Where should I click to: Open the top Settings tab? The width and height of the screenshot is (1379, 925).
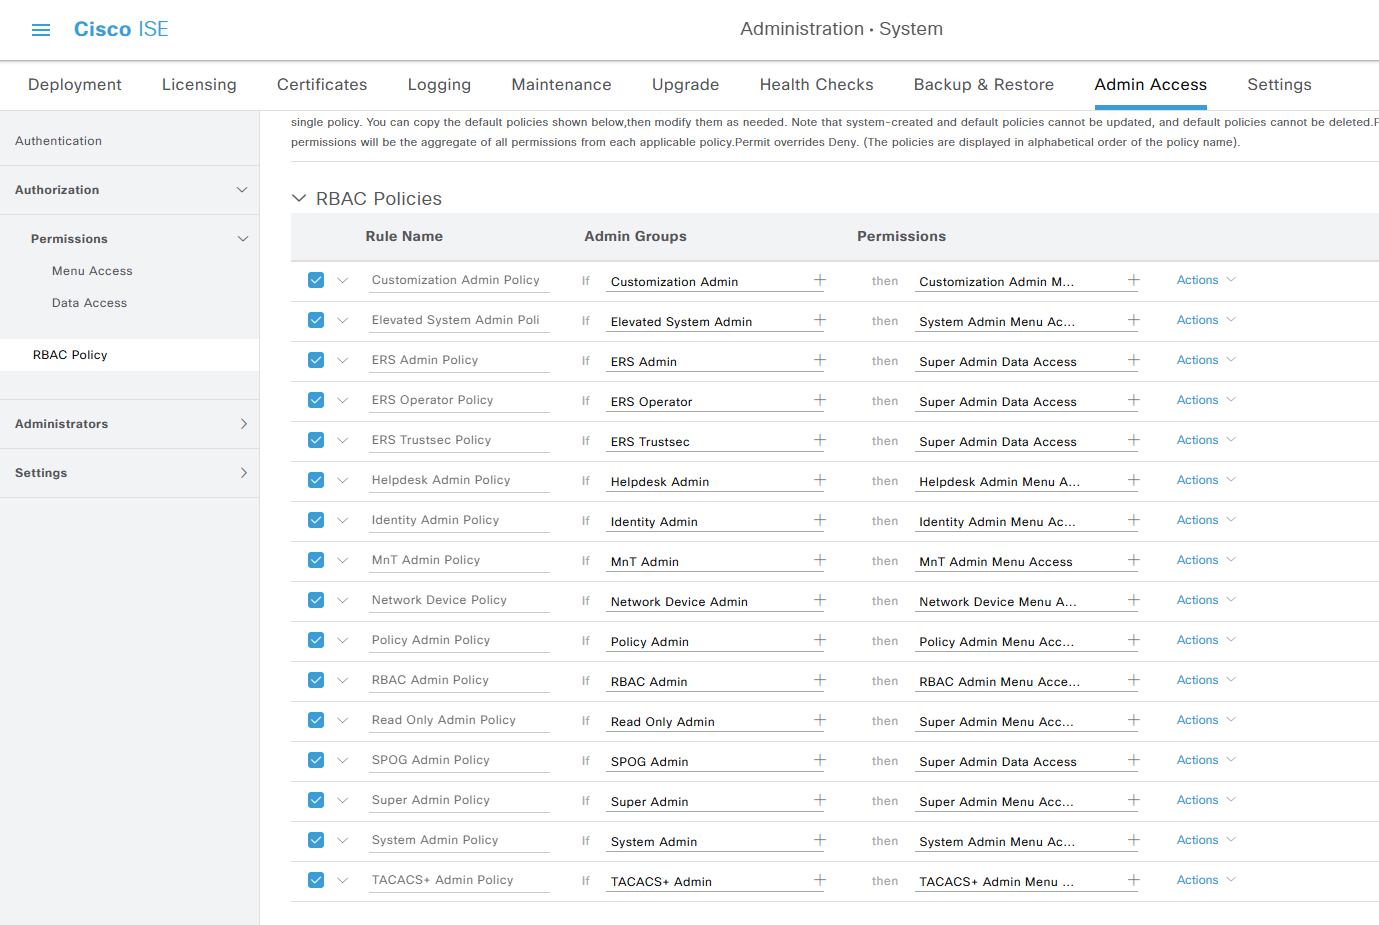point(1279,85)
